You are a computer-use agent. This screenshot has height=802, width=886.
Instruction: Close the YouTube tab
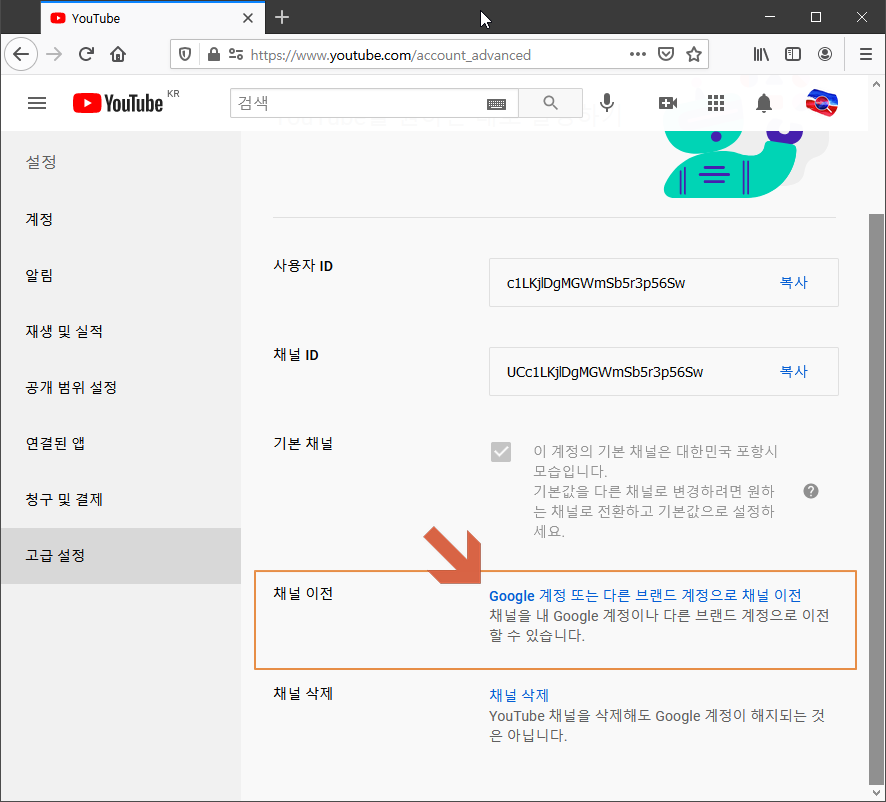coord(247,18)
